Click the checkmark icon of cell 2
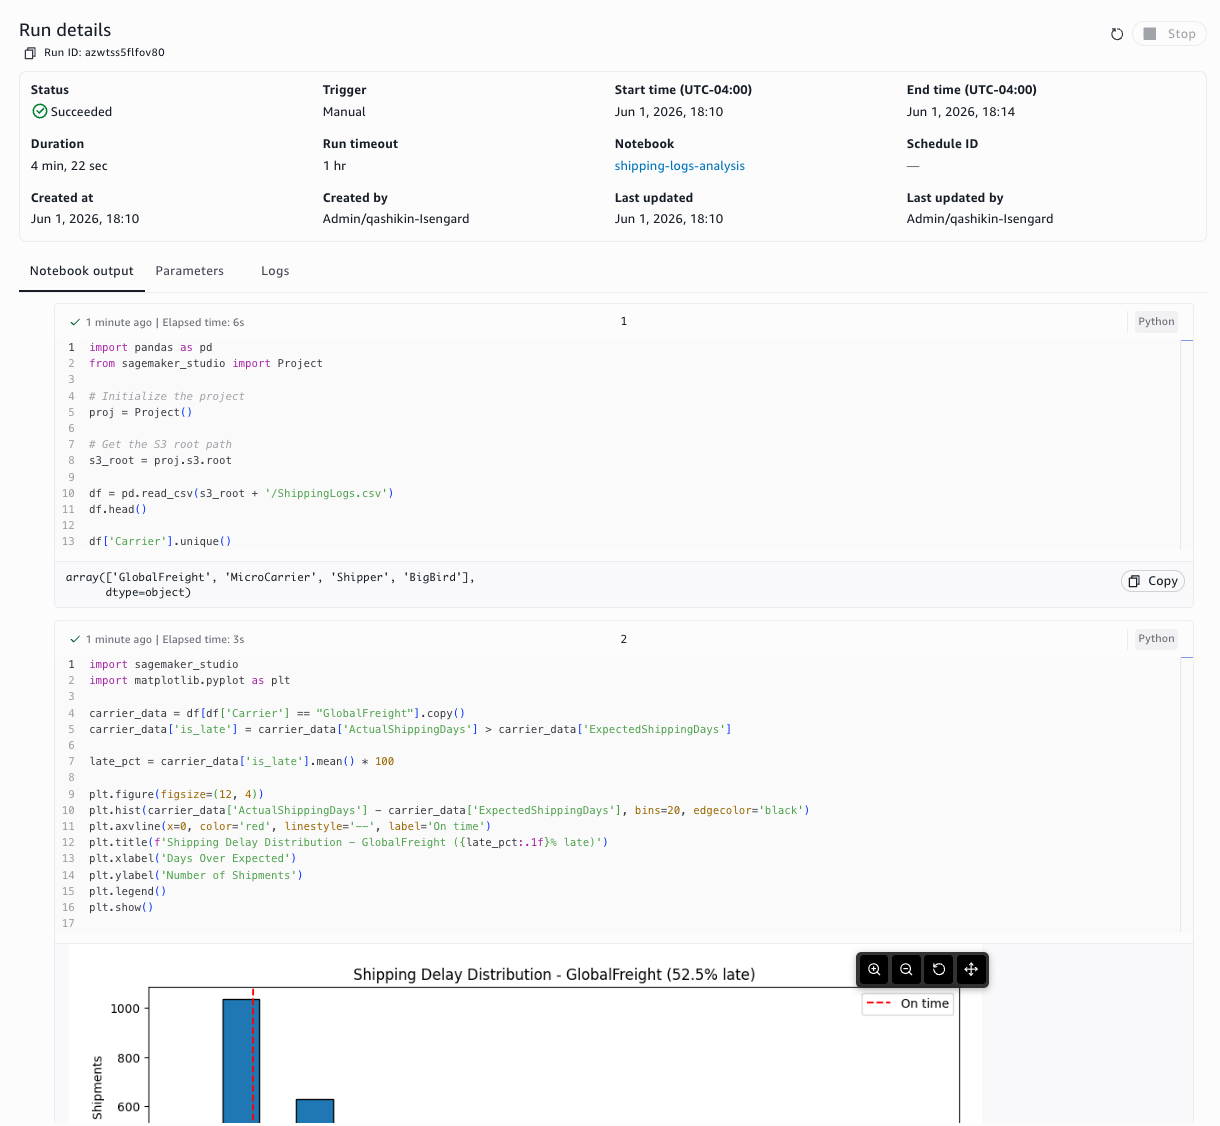The height and width of the screenshot is (1126, 1220). tap(75, 639)
